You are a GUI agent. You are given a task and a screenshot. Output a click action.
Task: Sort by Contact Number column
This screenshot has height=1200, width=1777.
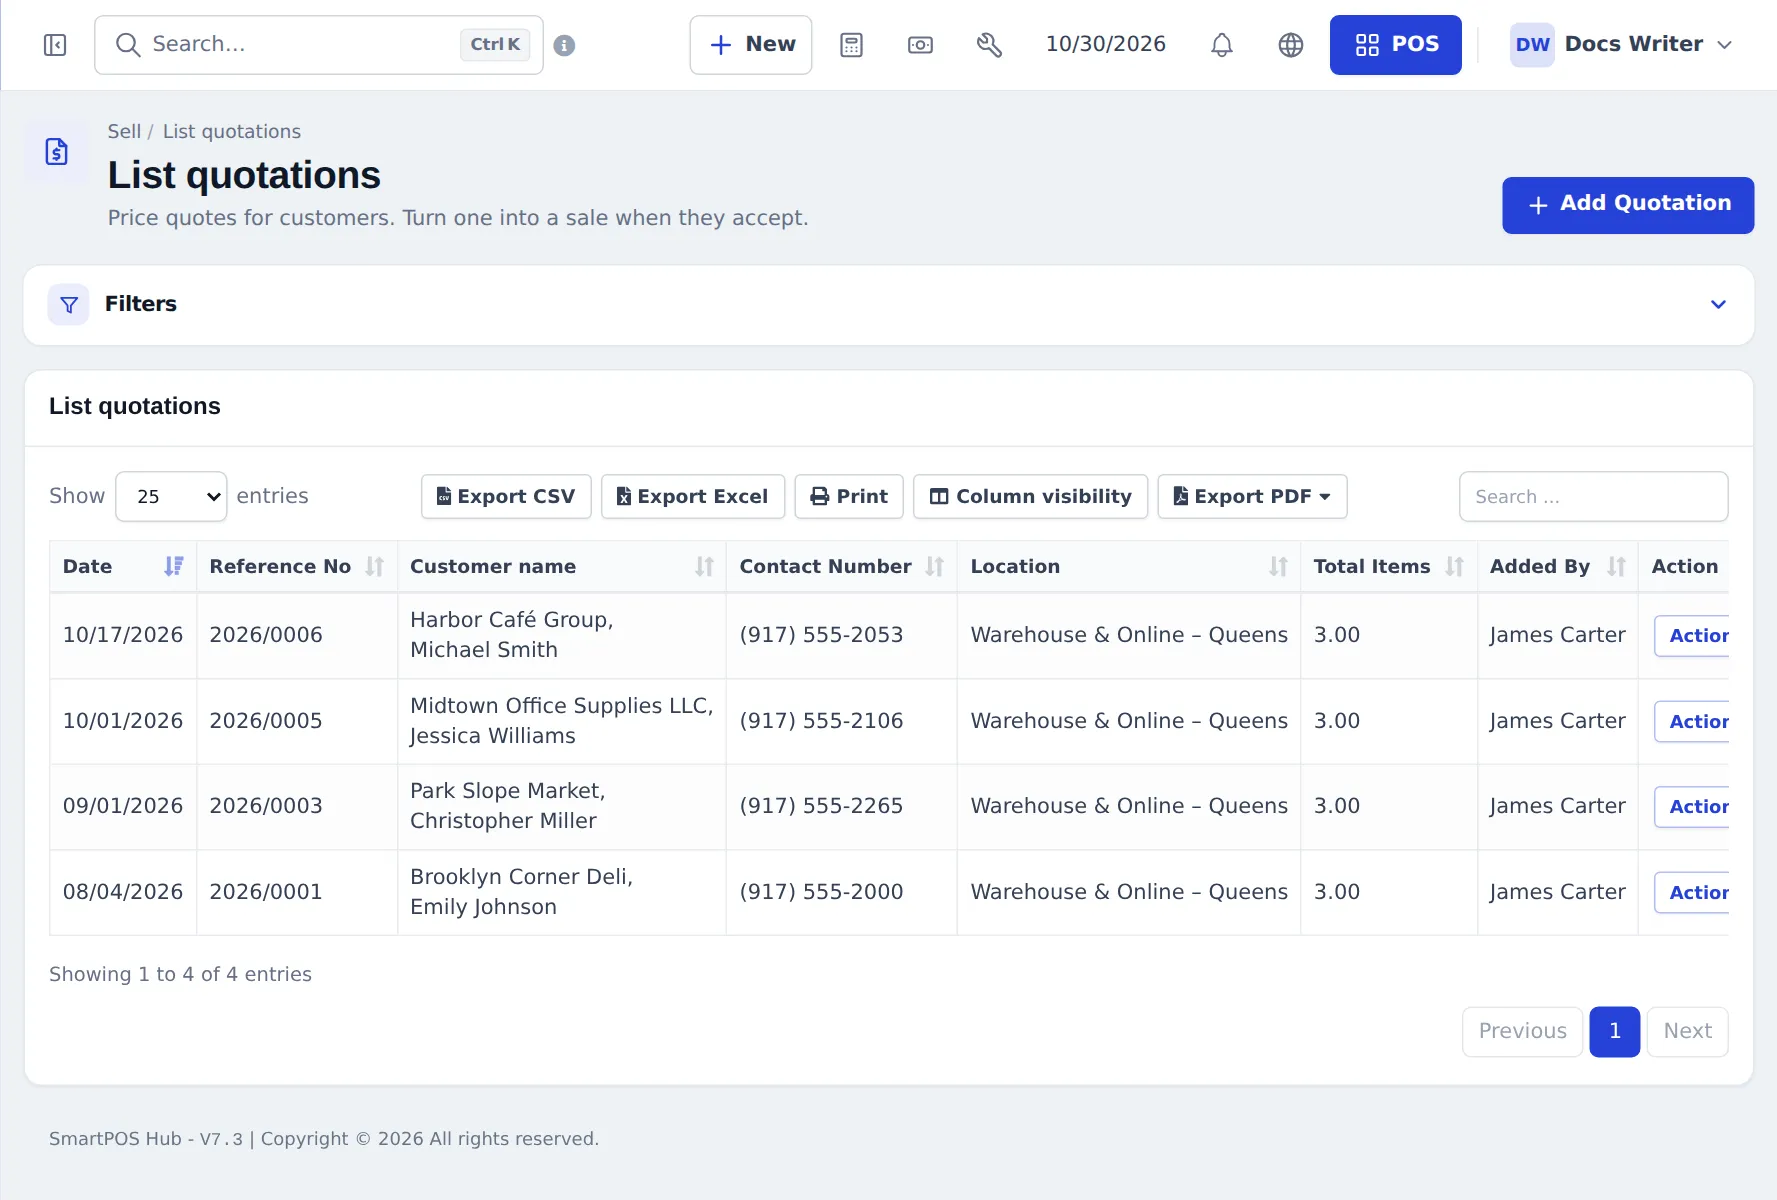click(842, 567)
